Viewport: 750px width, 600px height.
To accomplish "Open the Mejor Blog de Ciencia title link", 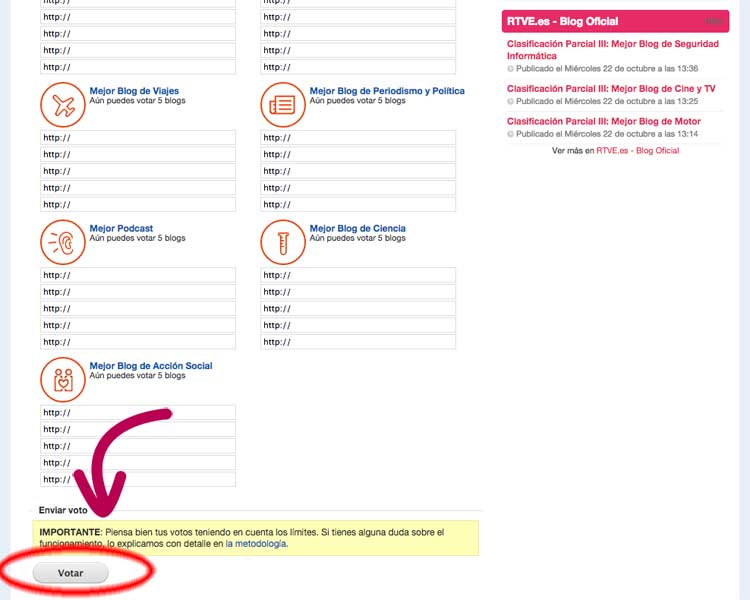I will tap(357, 228).
